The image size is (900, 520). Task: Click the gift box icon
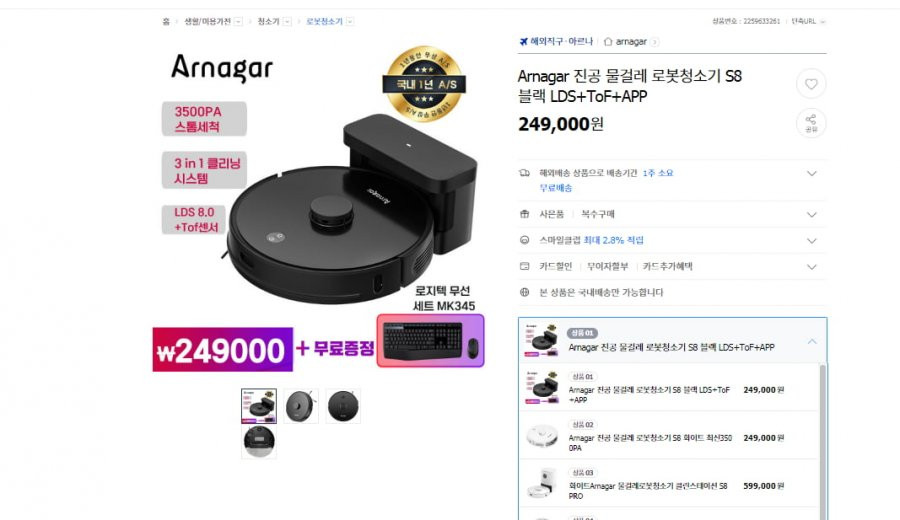coord(524,214)
